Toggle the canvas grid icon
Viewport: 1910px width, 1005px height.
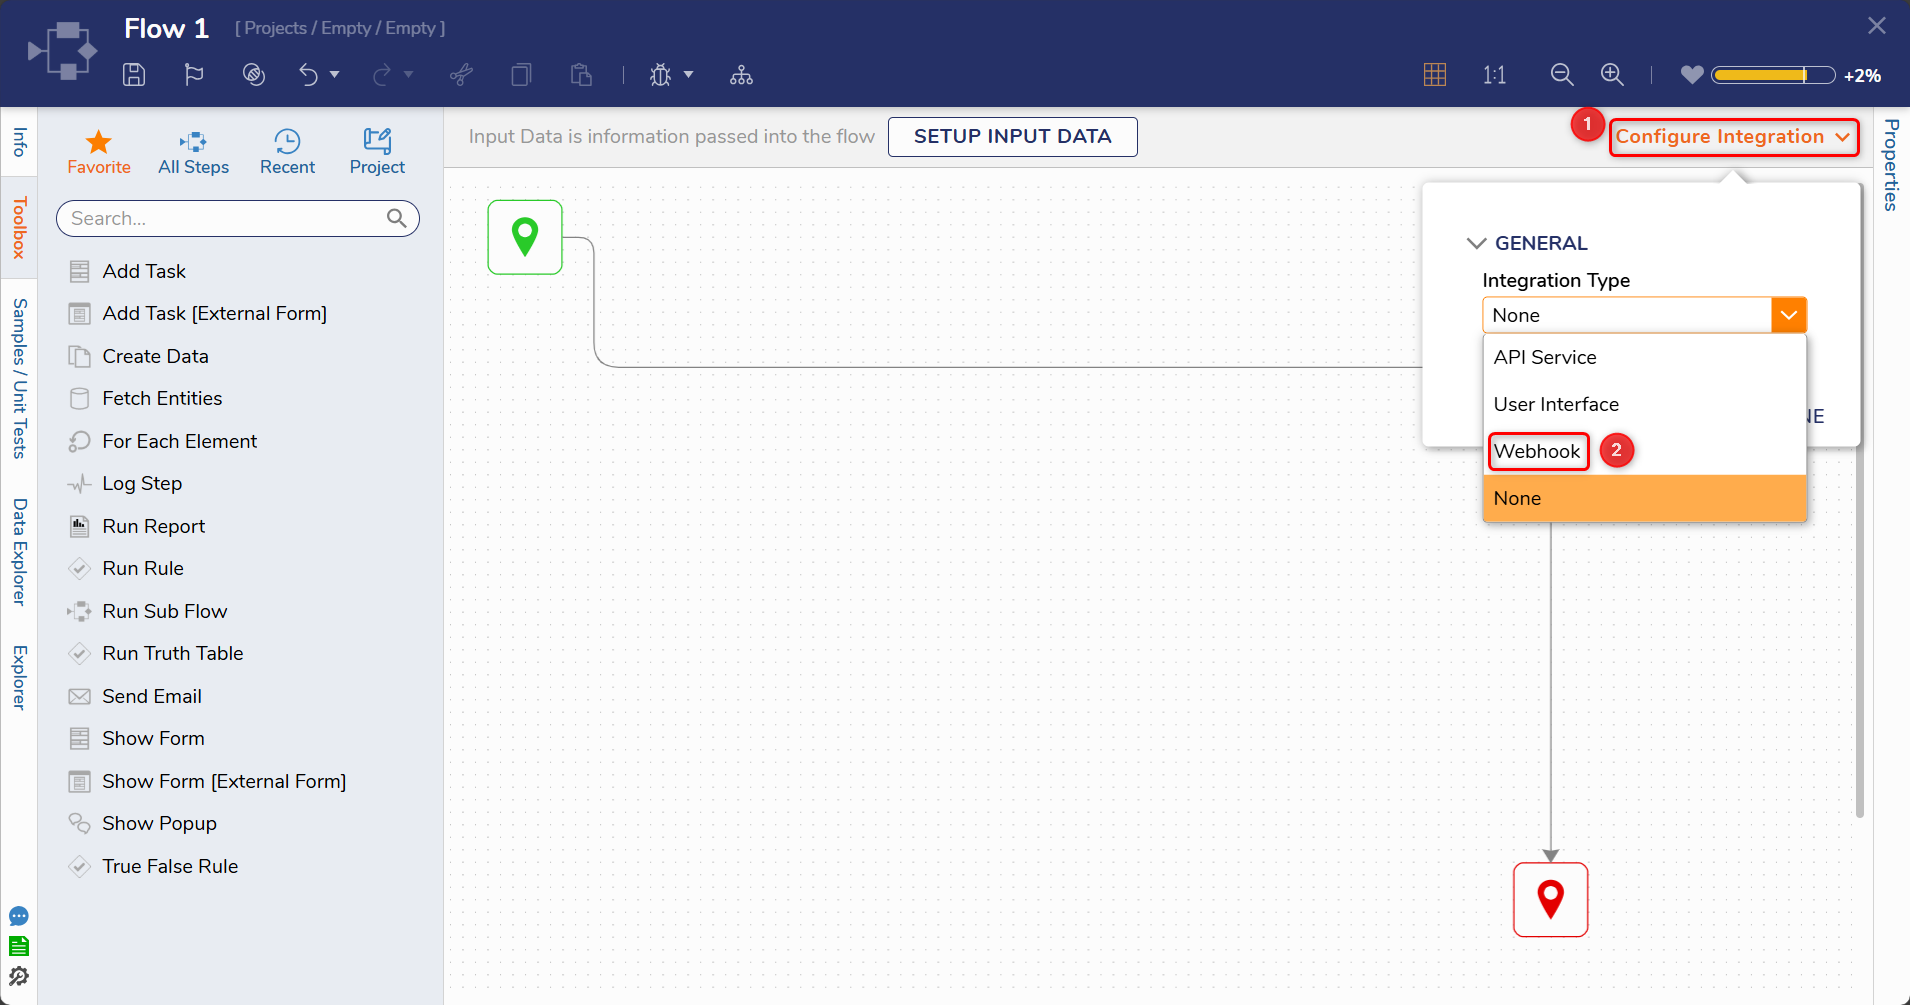(1435, 75)
